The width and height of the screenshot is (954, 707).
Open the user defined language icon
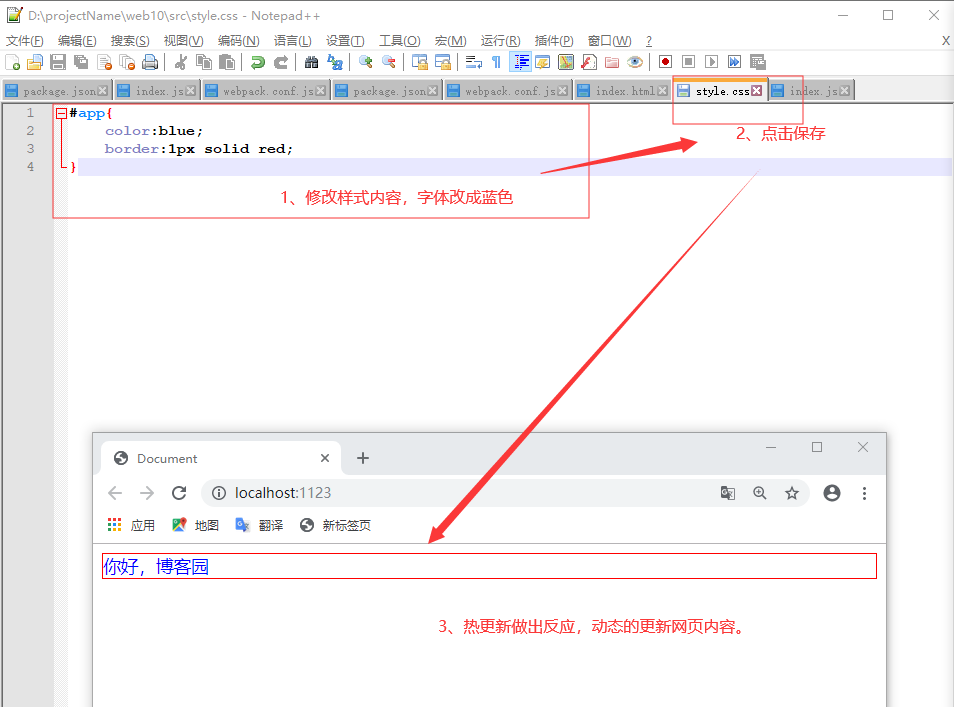pyautogui.click(x=543, y=62)
